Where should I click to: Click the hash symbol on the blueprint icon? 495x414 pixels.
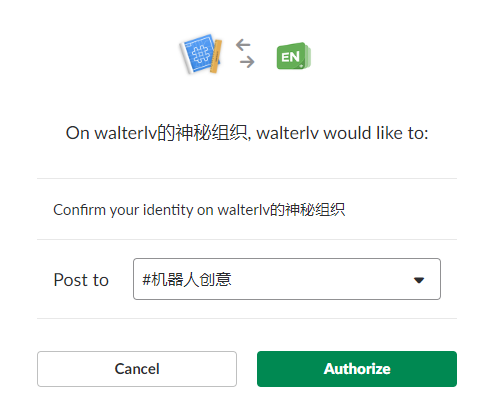[199, 53]
